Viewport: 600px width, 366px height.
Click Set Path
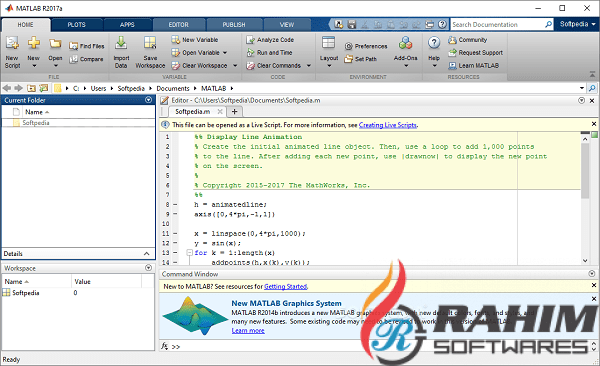pyautogui.click(x=360, y=59)
